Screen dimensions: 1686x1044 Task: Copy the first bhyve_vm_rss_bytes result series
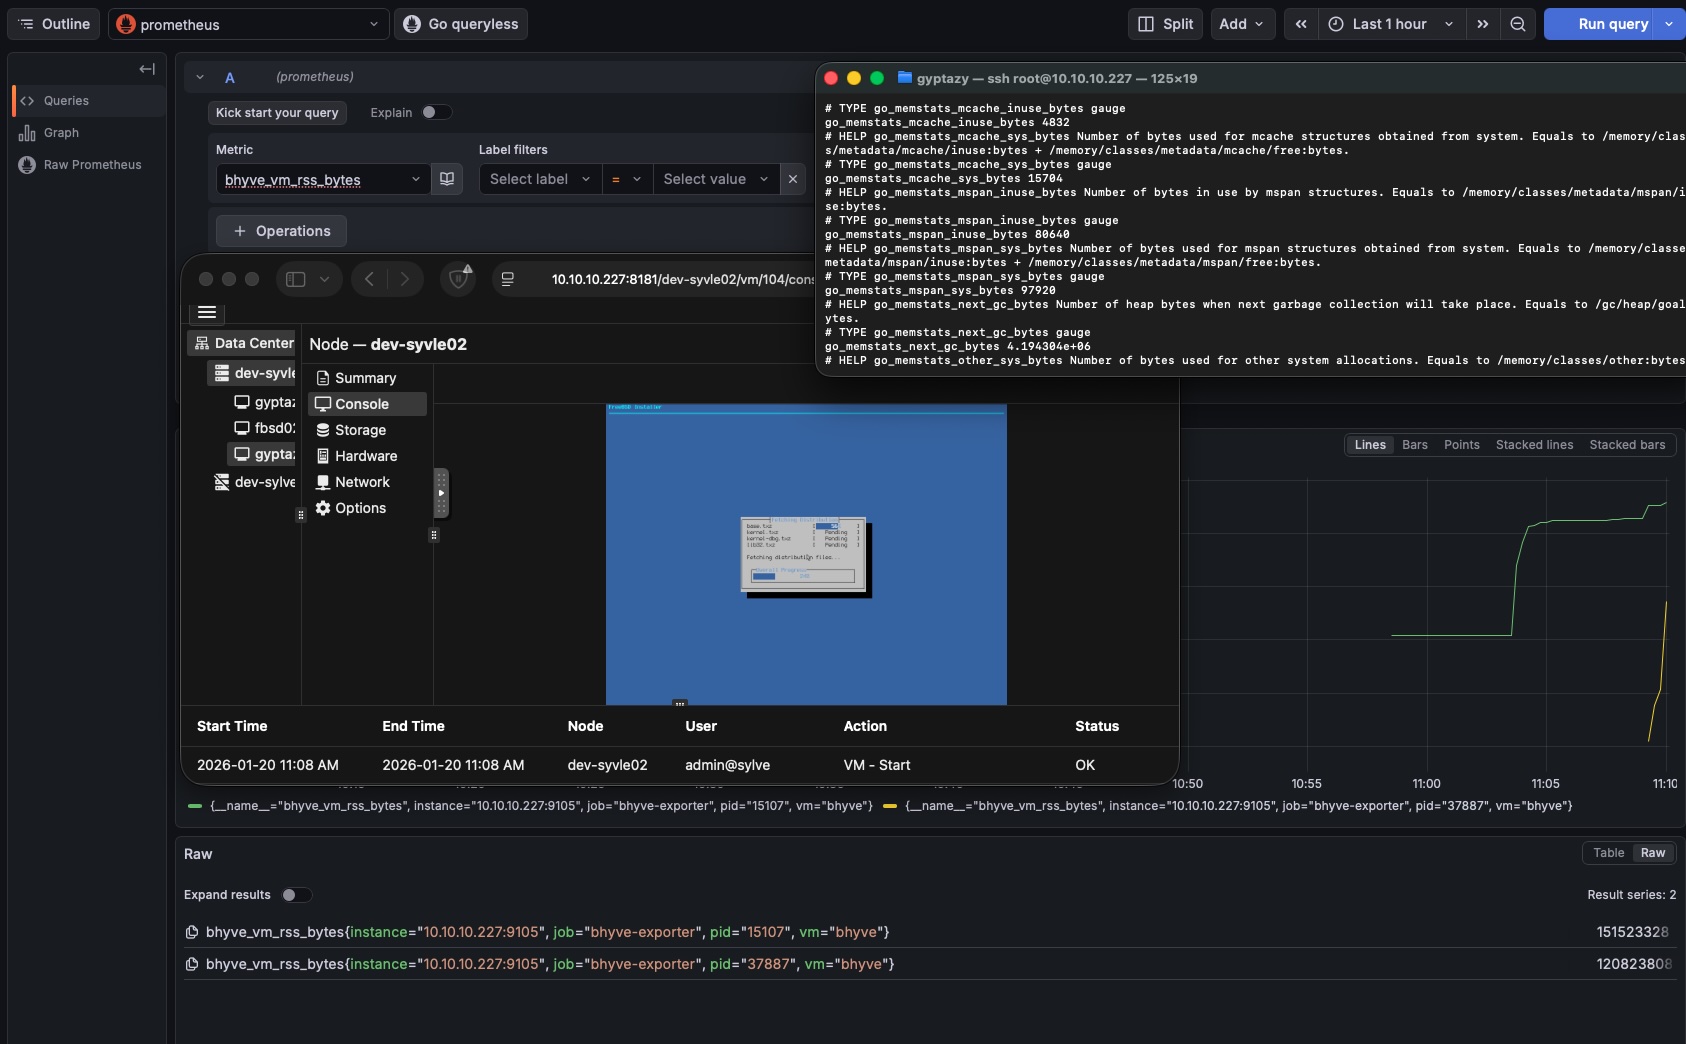[192, 931]
